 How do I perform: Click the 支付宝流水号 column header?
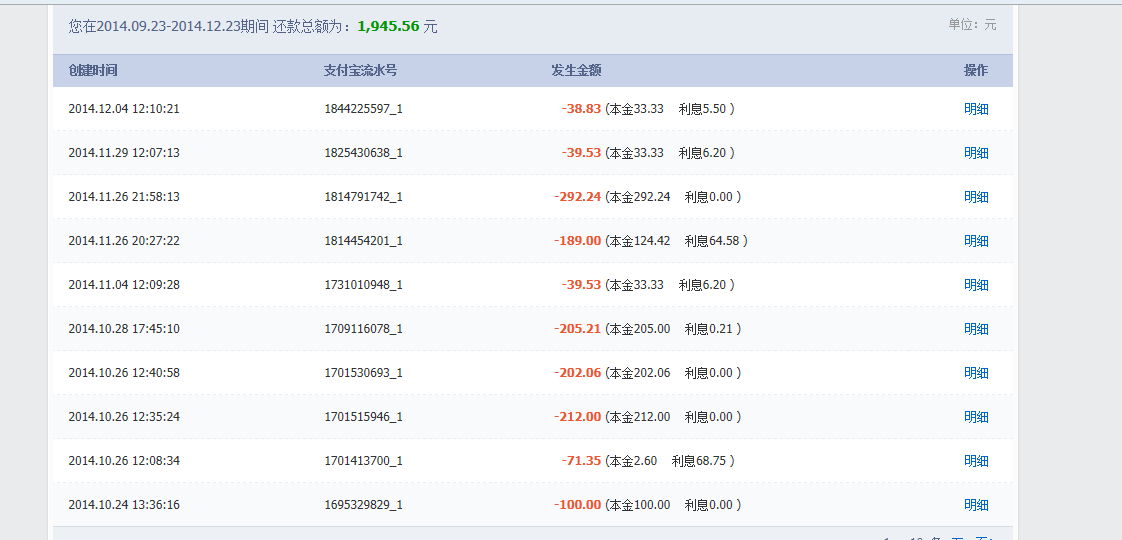click(360, 71)
